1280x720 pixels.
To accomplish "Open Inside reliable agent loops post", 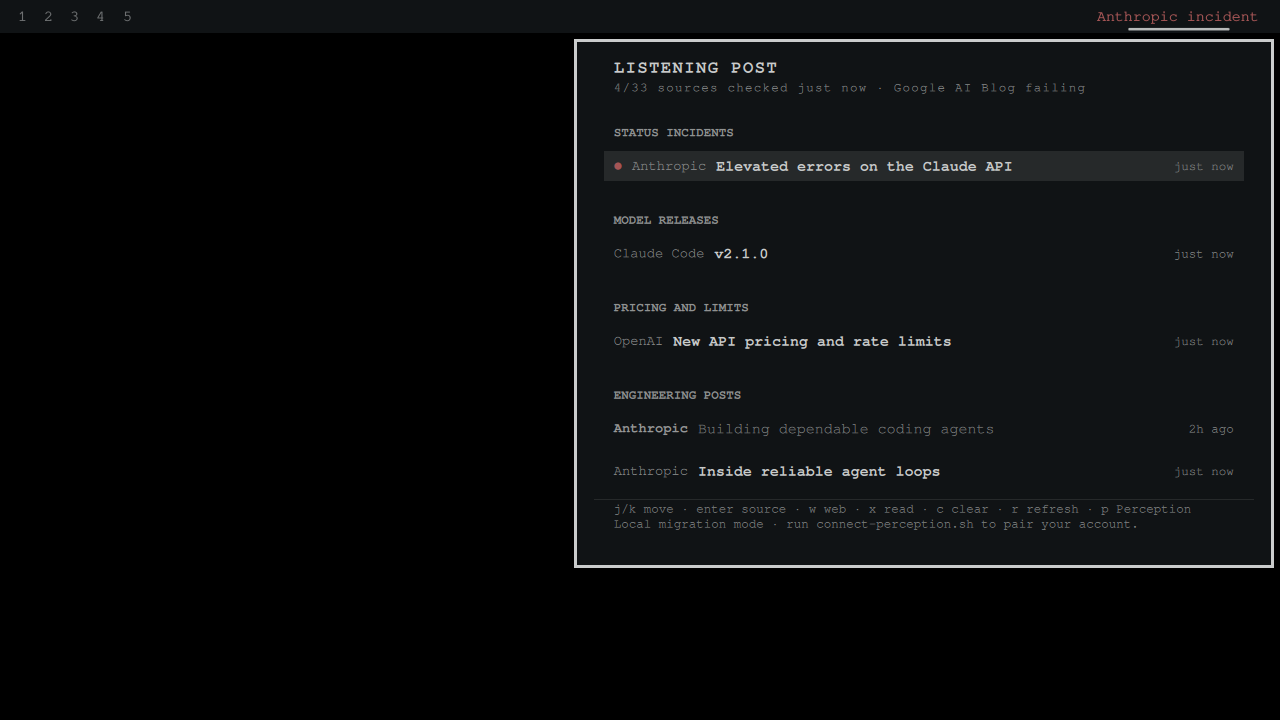I will (x=924, y=471).
